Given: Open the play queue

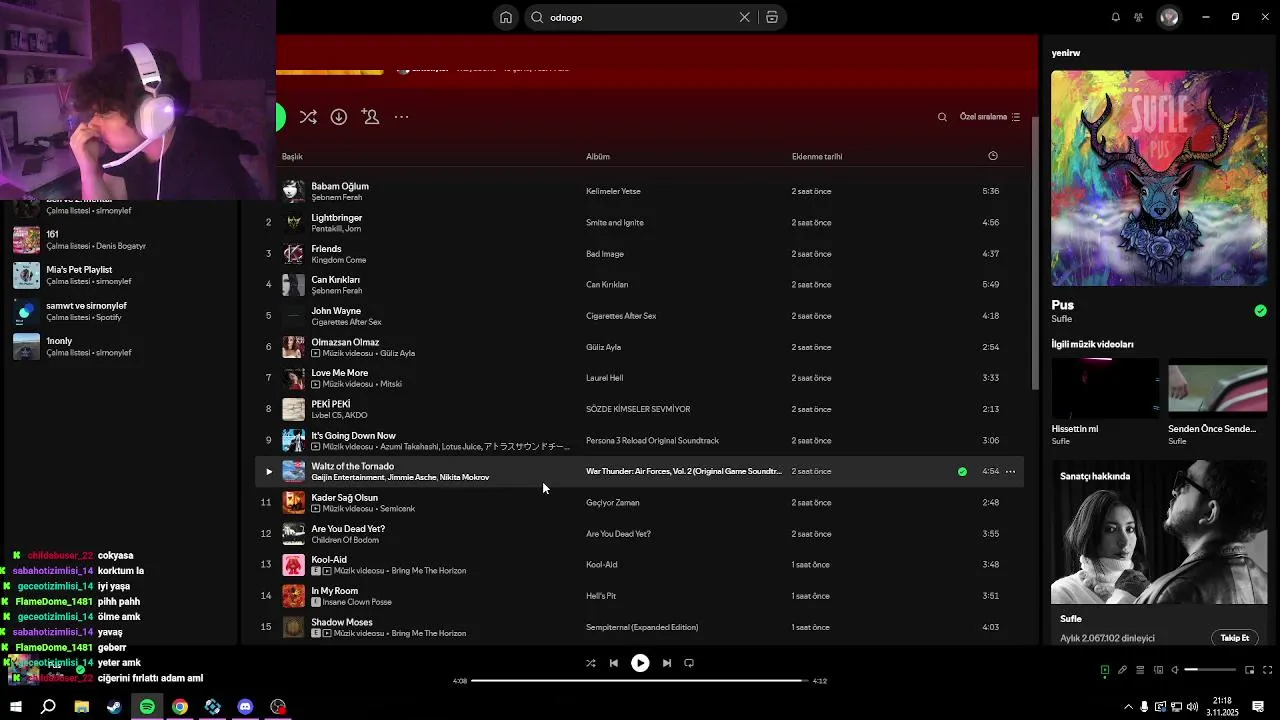Looking at the screenshot, I should (1140, 670).
